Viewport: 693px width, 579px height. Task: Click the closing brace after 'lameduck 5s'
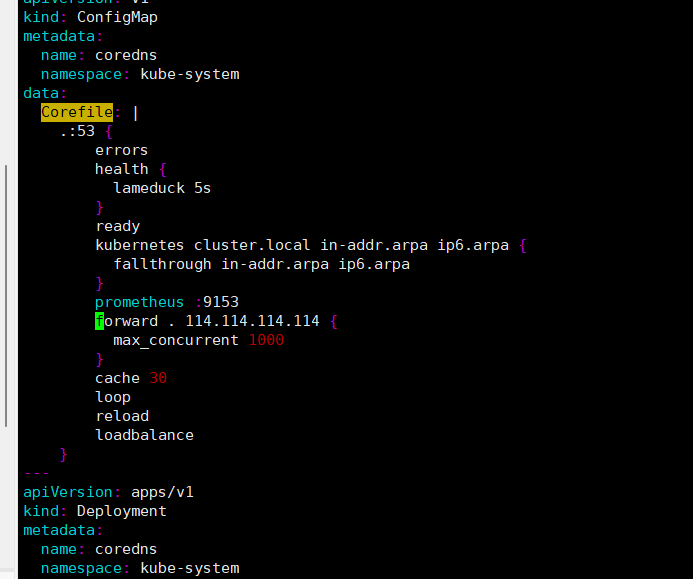click(x=99, y=207)
